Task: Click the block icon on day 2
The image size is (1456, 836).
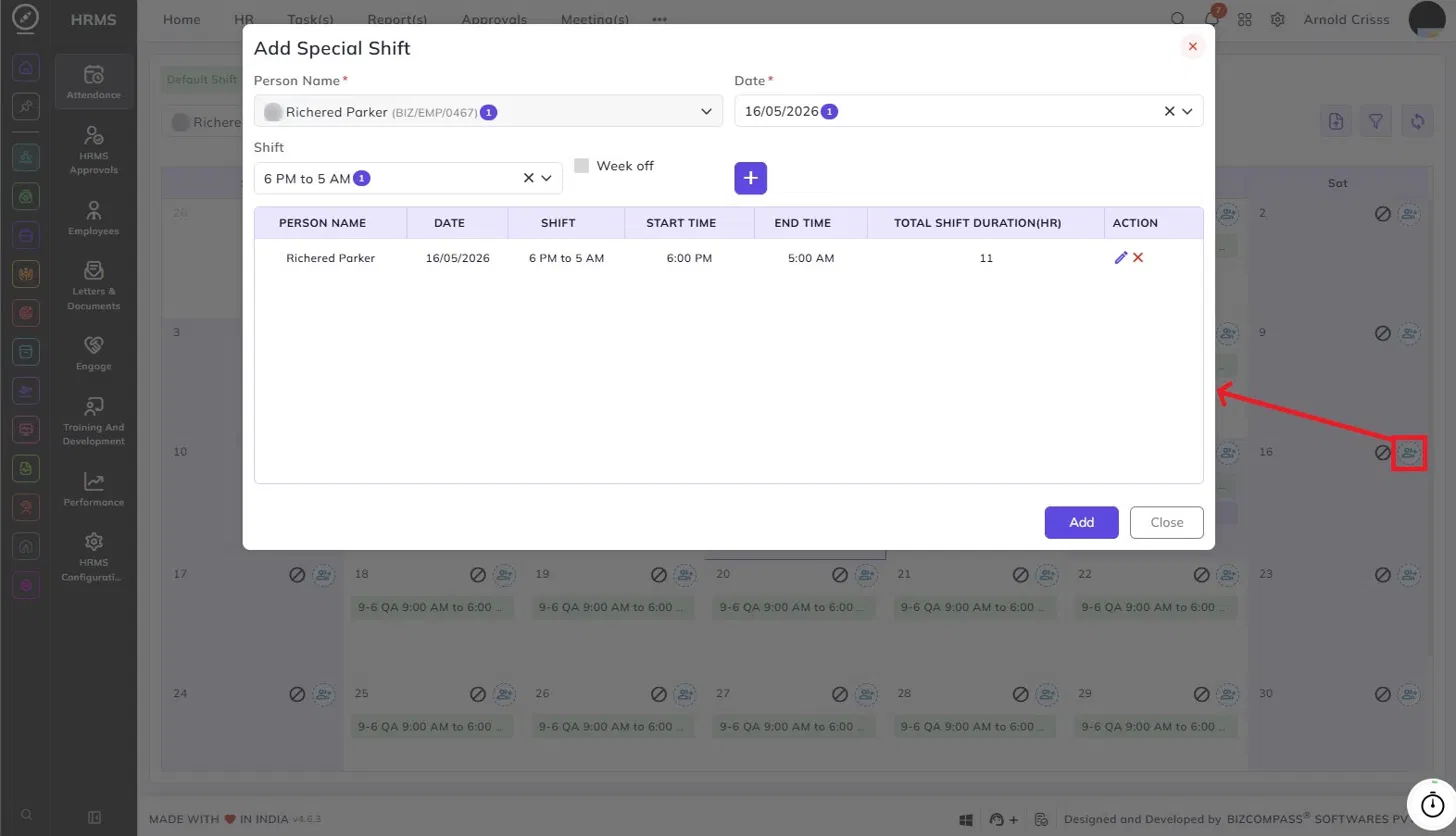Action: coord(1383,214)
